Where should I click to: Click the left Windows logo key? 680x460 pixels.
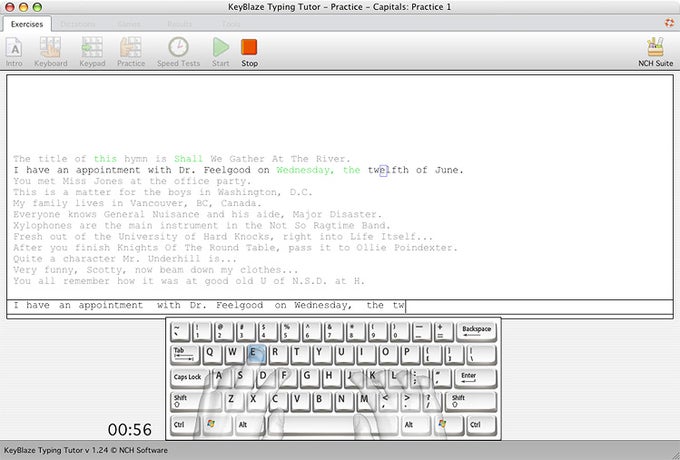[217, 425]
